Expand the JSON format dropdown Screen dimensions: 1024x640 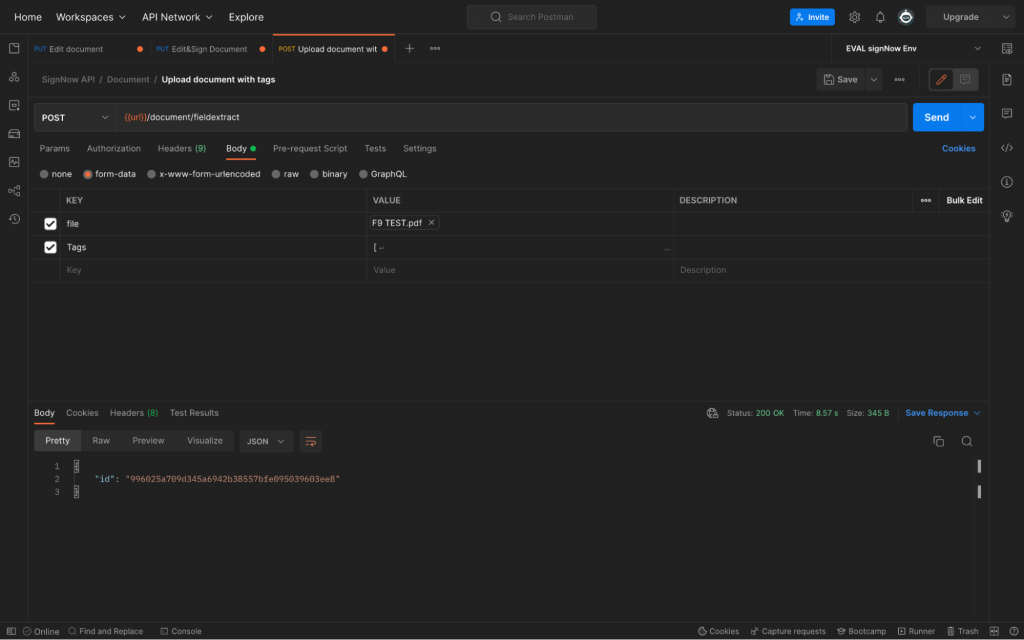point(266,441)
